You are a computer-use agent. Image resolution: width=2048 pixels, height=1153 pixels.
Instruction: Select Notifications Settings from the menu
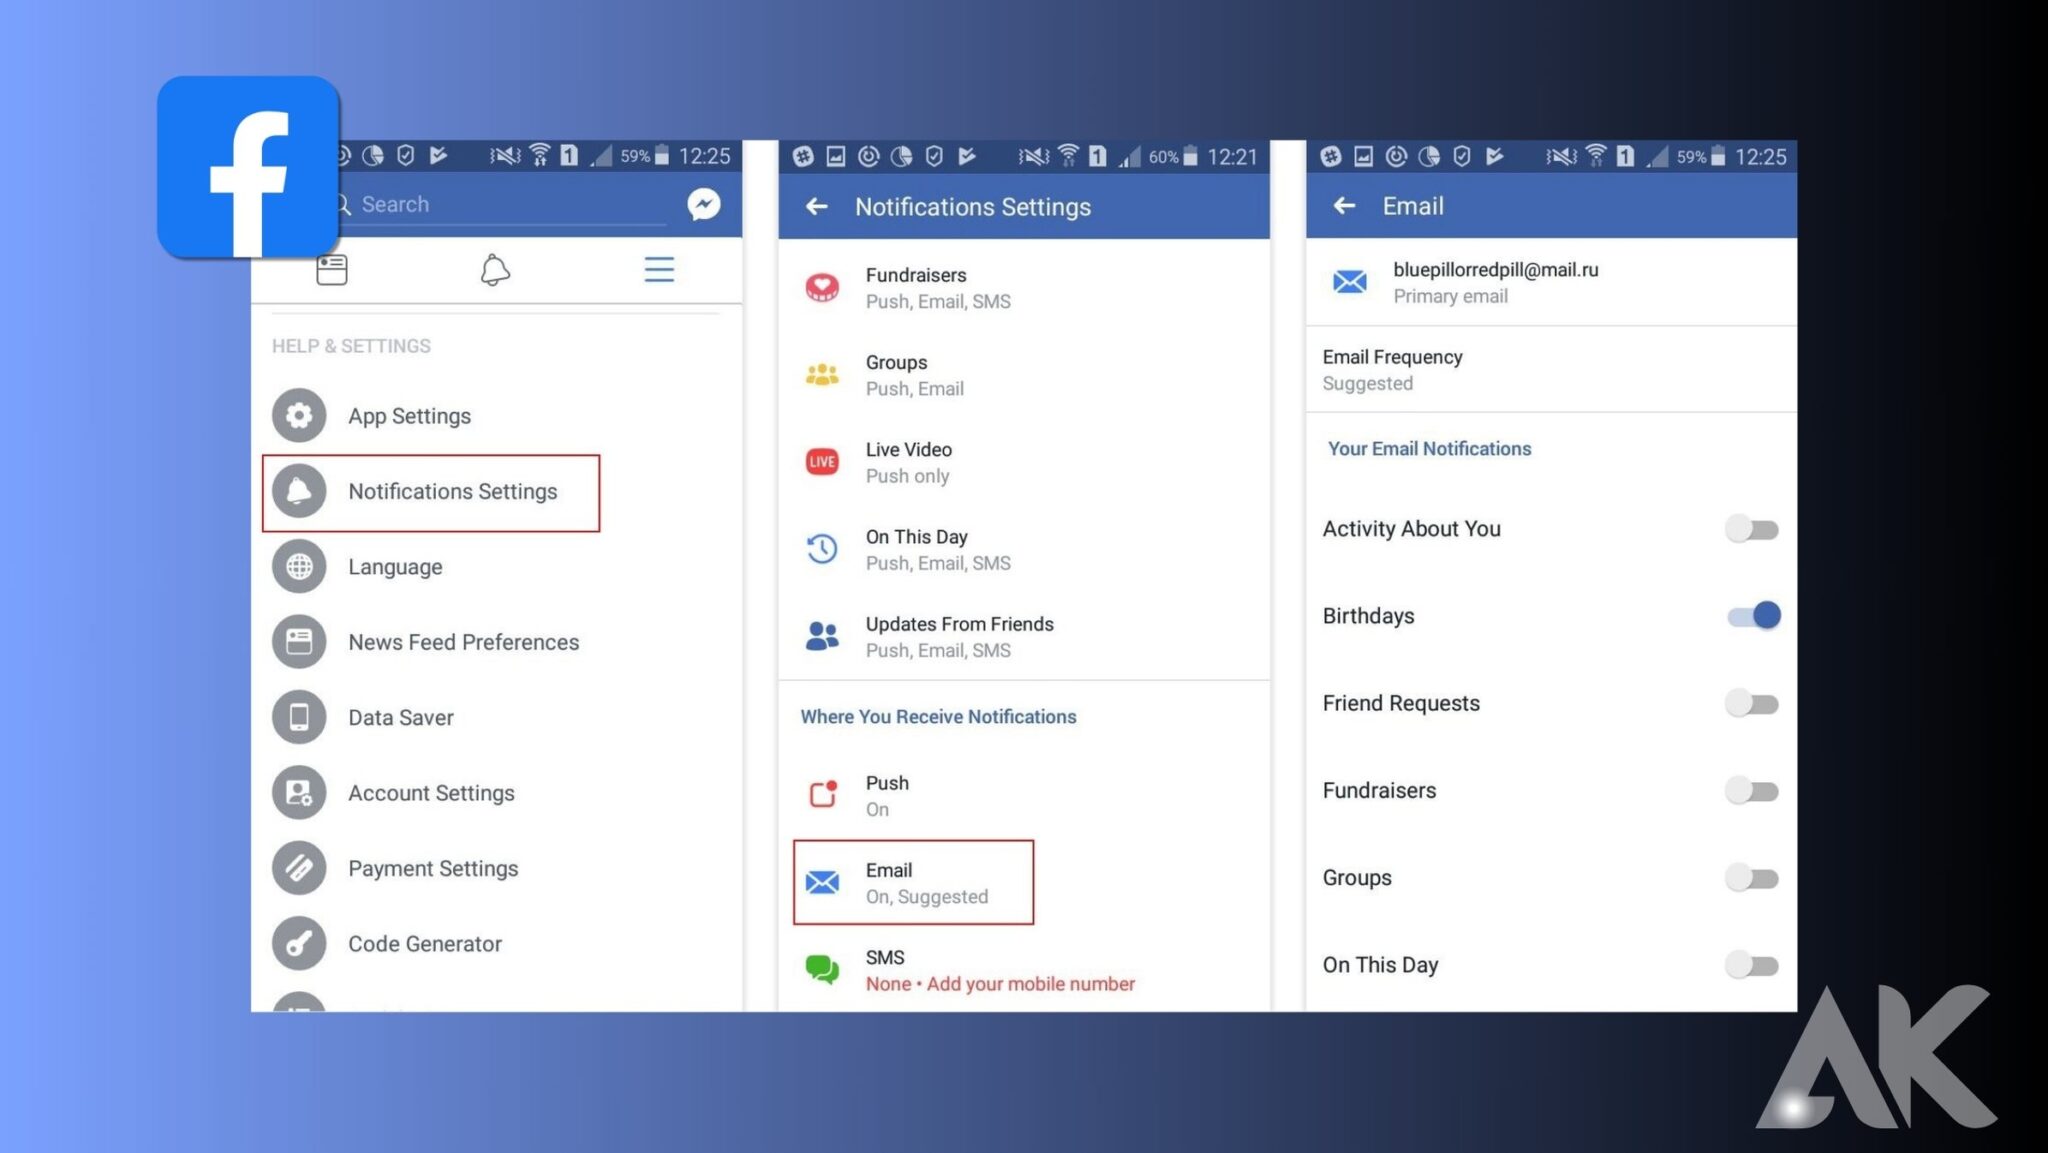[x=452, y=491]
